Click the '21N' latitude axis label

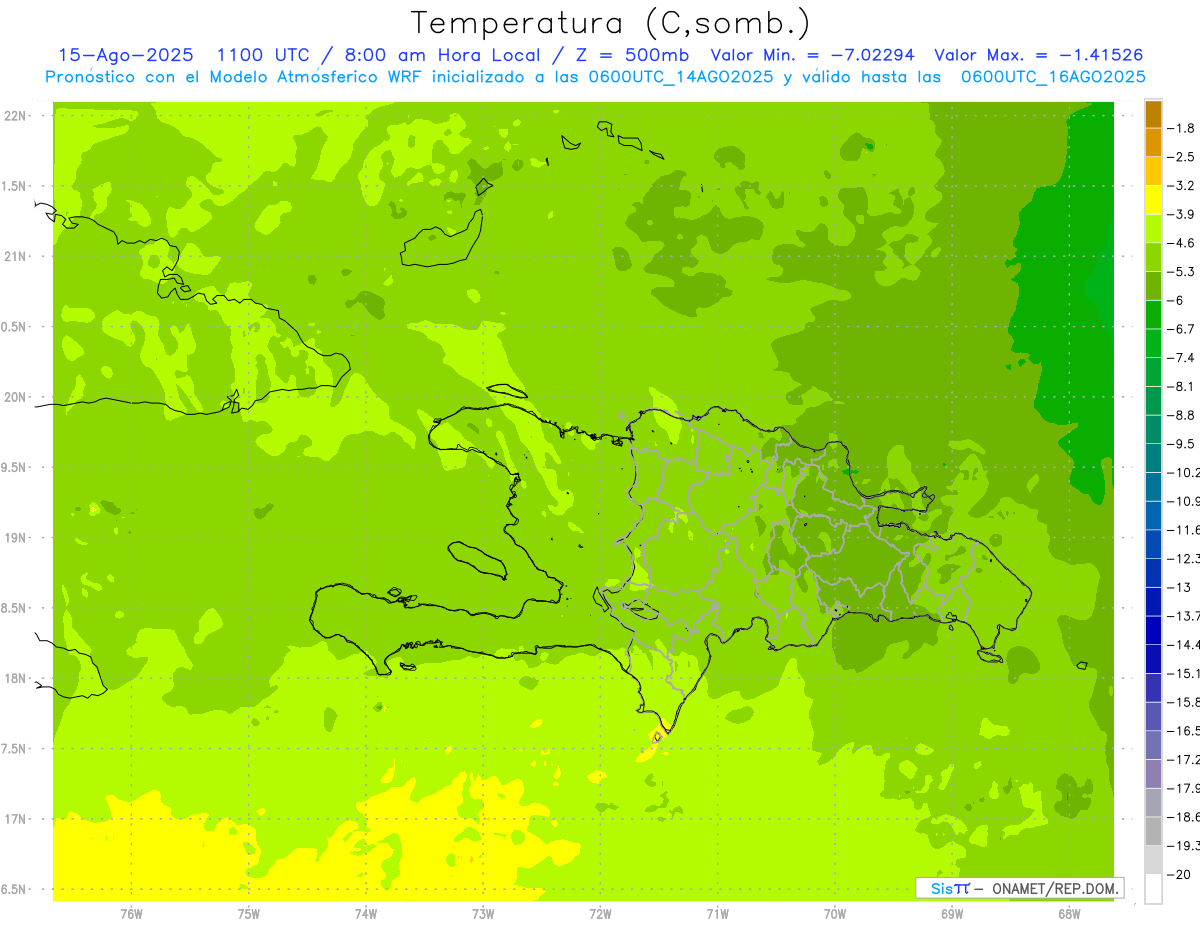pyautogui.click(x=16, y=257)
